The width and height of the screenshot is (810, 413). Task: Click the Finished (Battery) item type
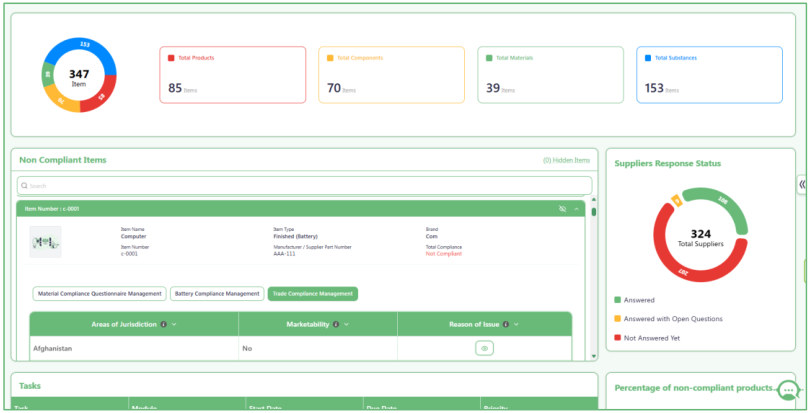tap(295, 236)
